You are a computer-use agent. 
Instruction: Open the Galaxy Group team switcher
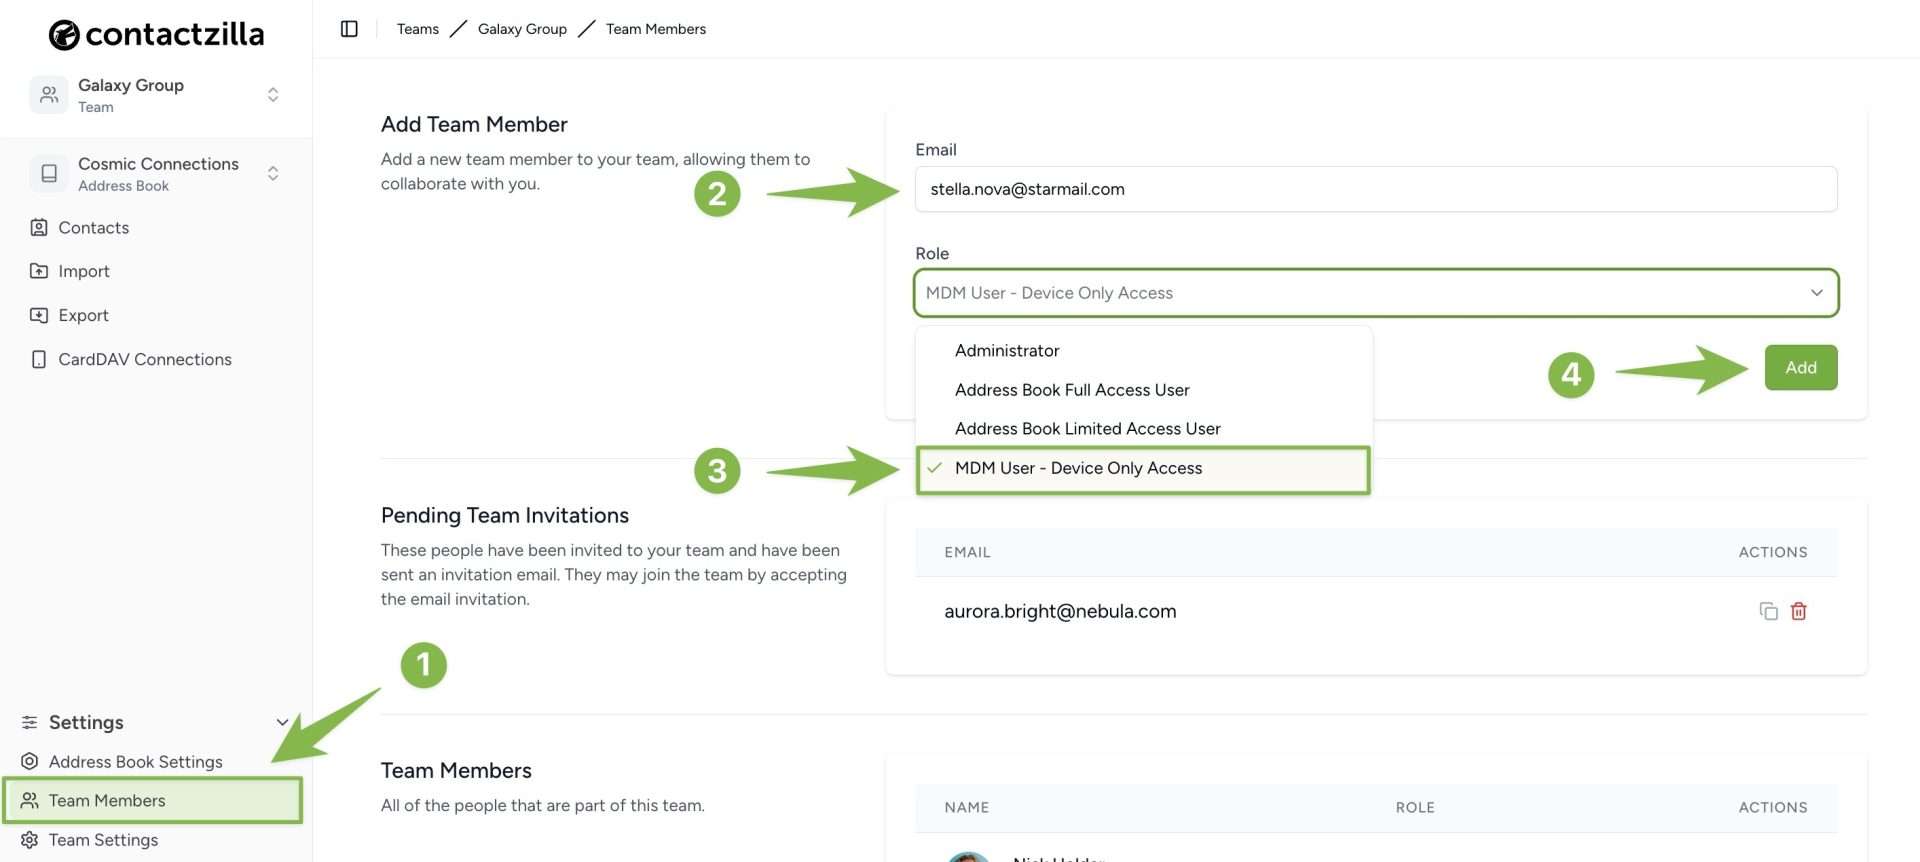(273, 95)
